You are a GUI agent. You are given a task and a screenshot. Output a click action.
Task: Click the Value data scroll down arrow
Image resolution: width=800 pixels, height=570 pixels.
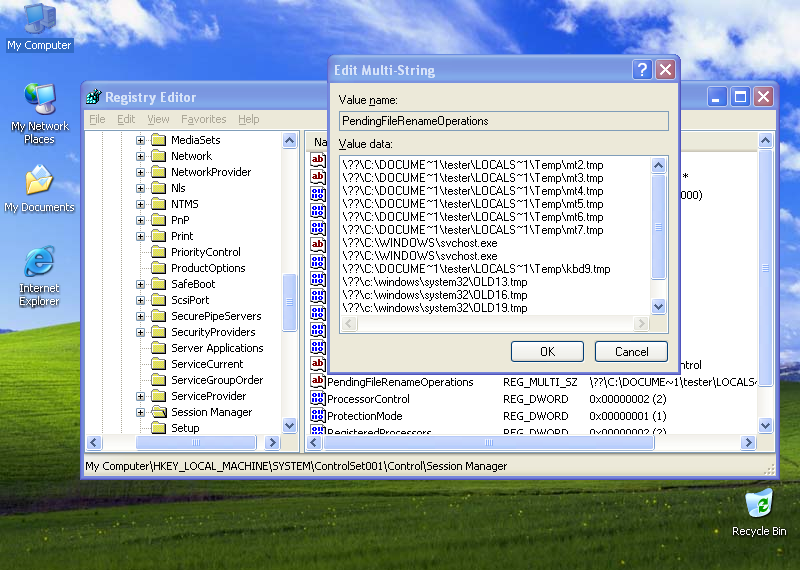658,306
